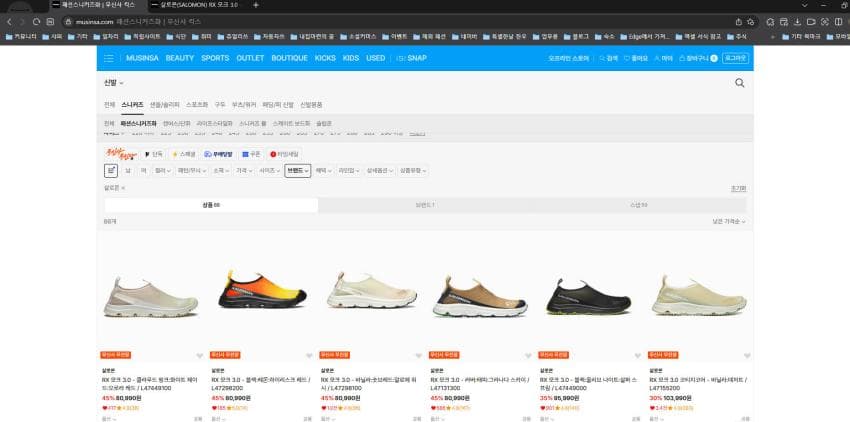Open the 소재 material filter dropdown
Image resolution: width=850 pixels, height=422 pixels.
(221, 170)
